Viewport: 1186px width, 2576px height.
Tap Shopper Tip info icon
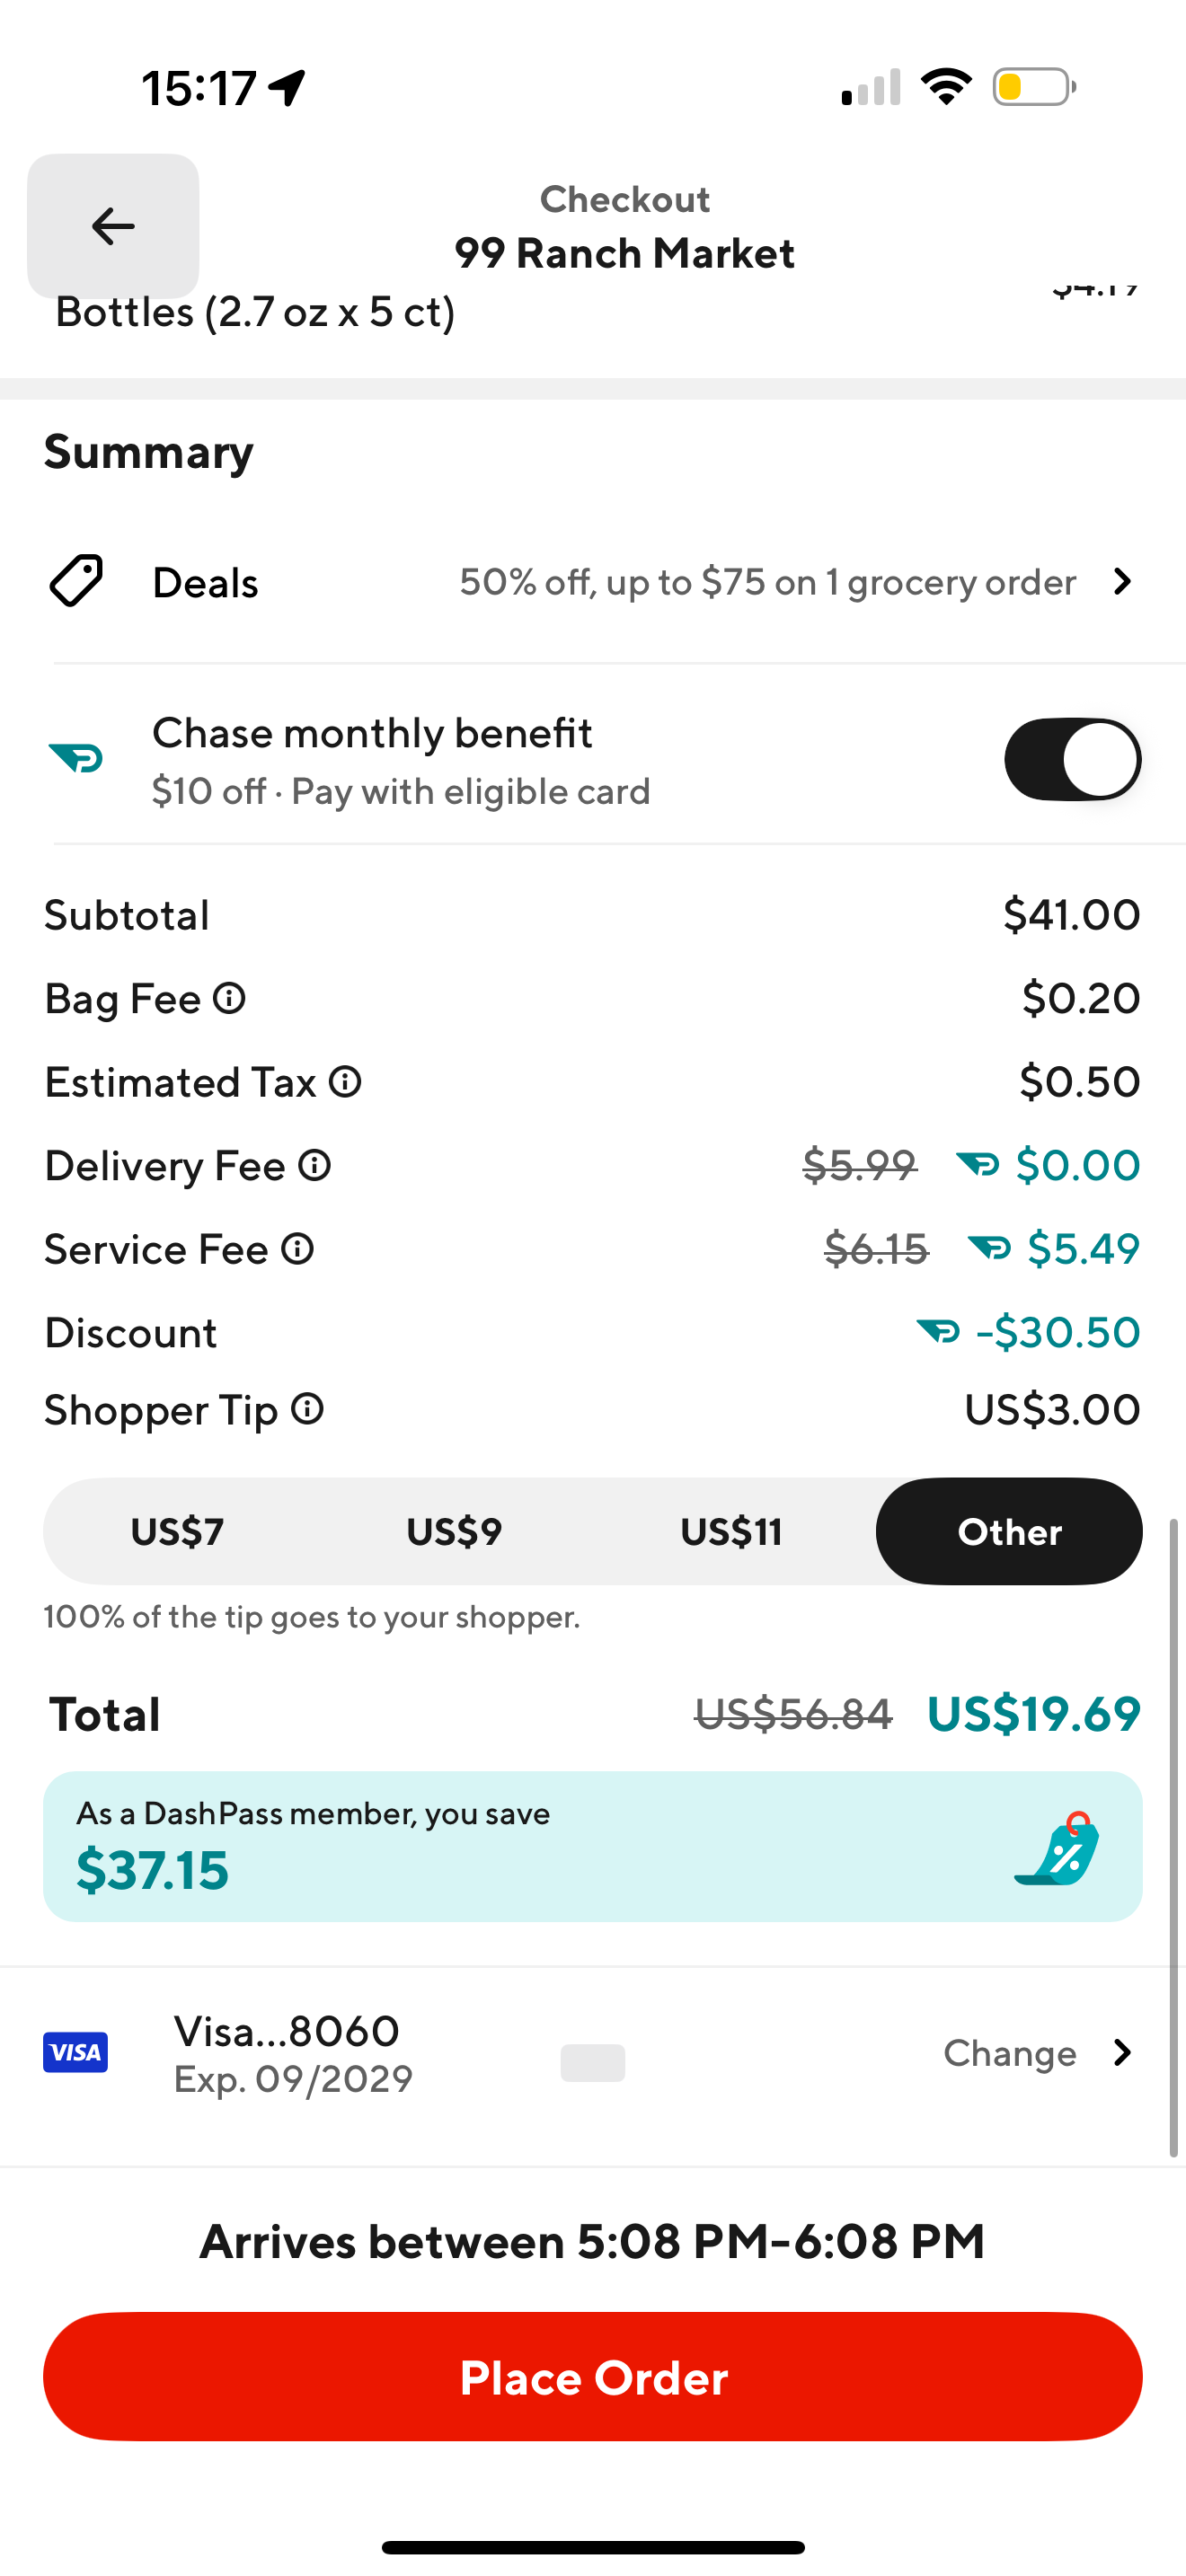[x=308, y=1409]
